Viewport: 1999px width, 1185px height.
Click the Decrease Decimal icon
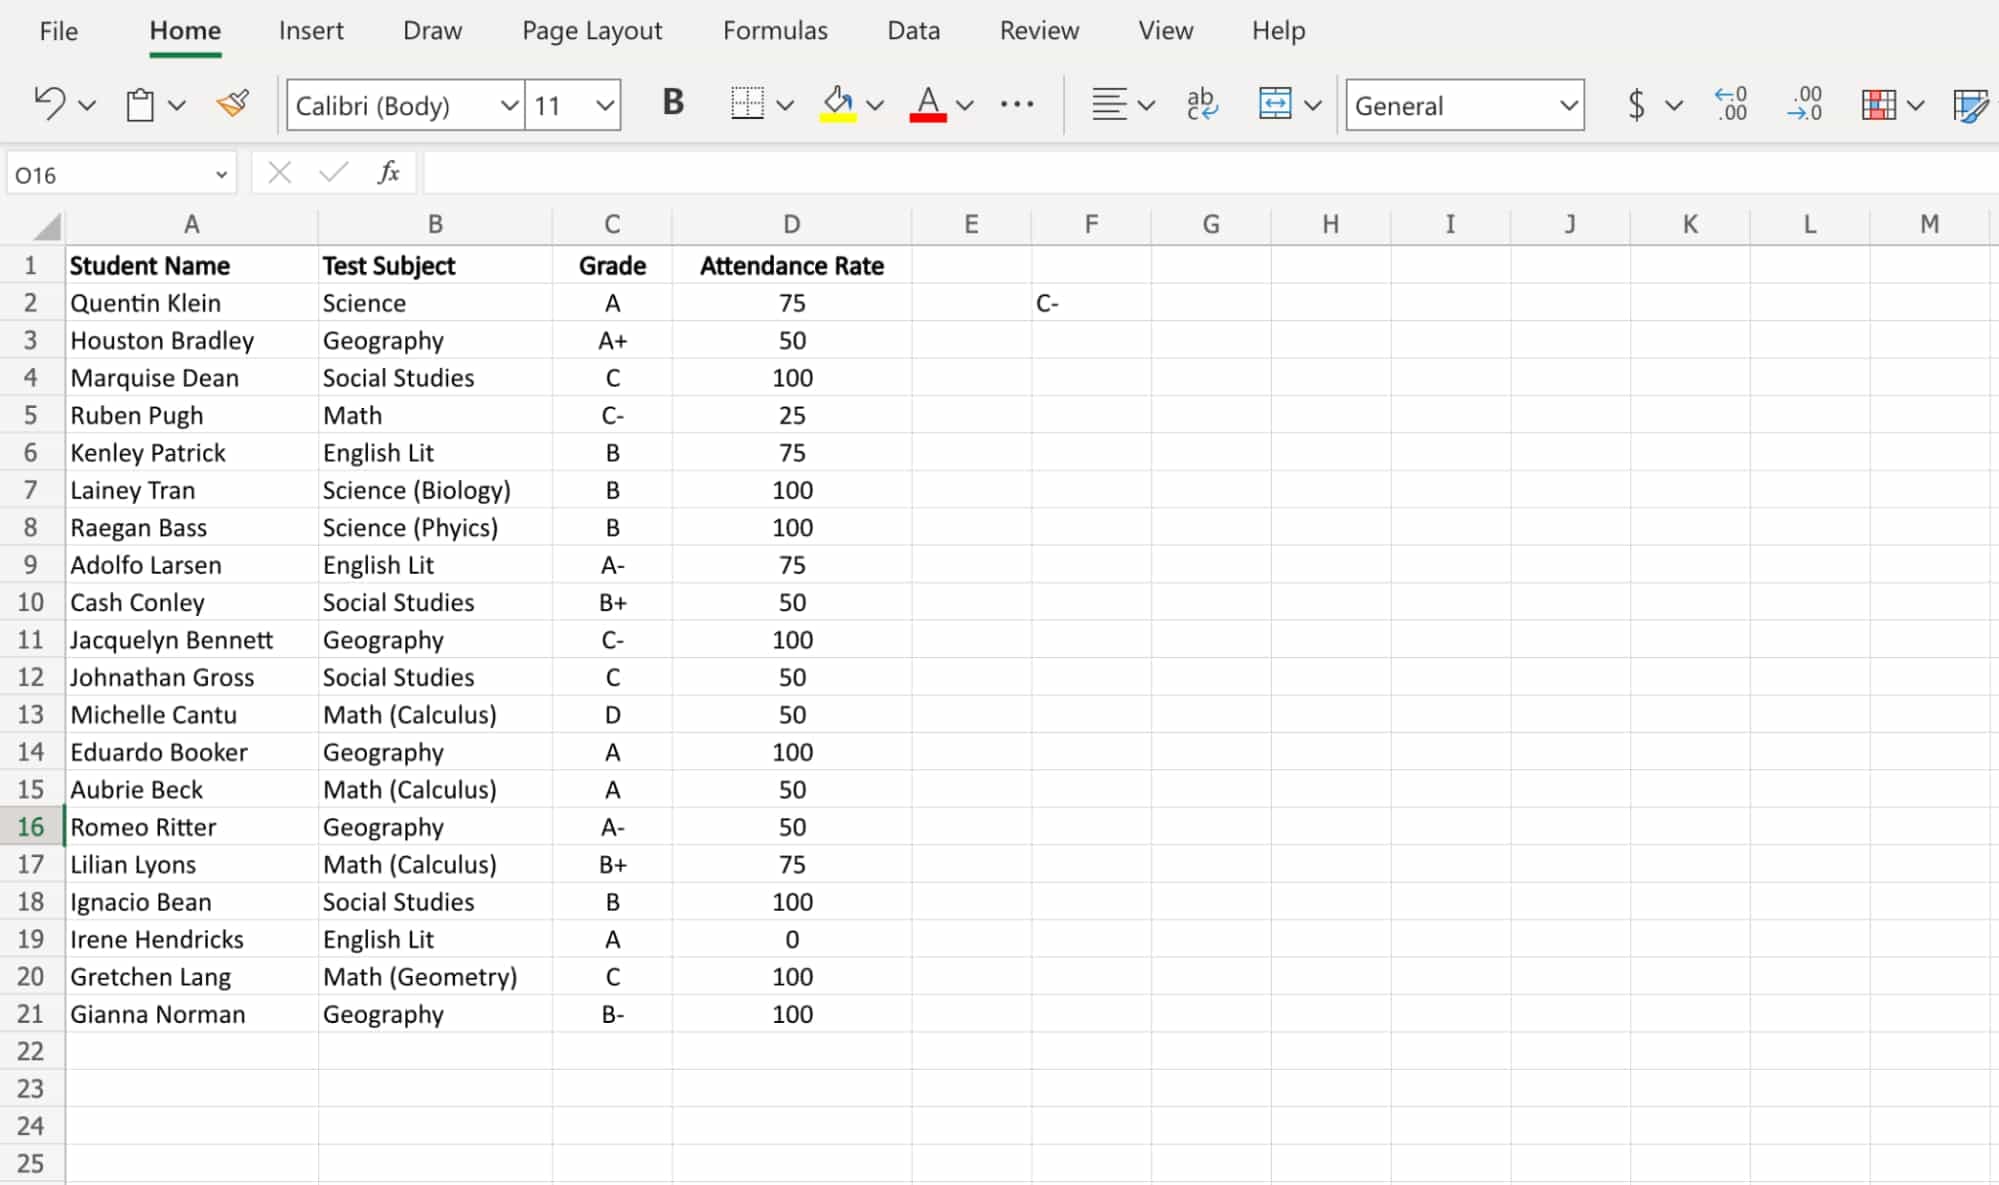[x=1804, y=104]
